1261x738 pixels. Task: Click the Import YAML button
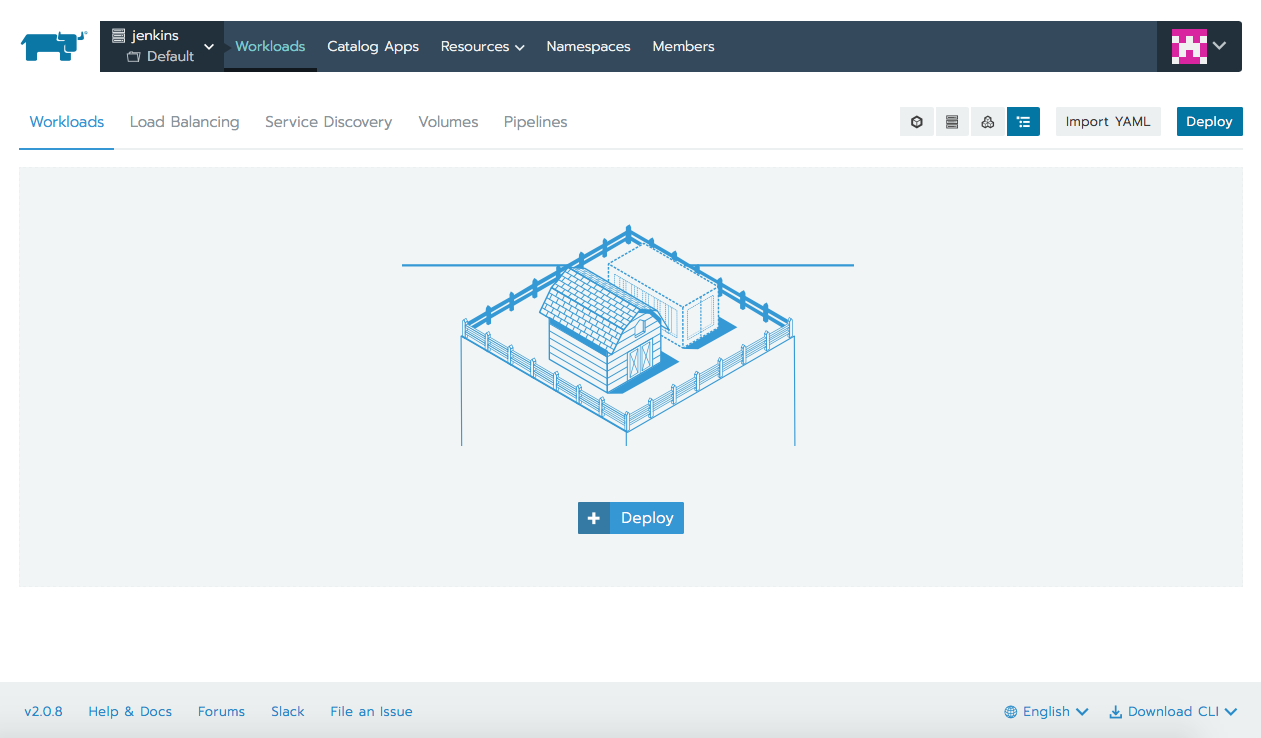1108,122
